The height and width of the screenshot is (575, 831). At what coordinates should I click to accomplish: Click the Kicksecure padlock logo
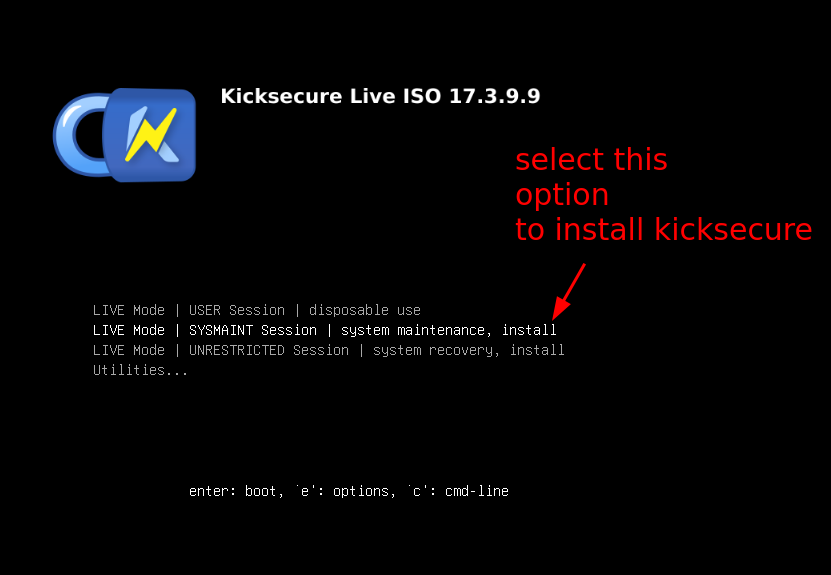click(x=125, y=135)
